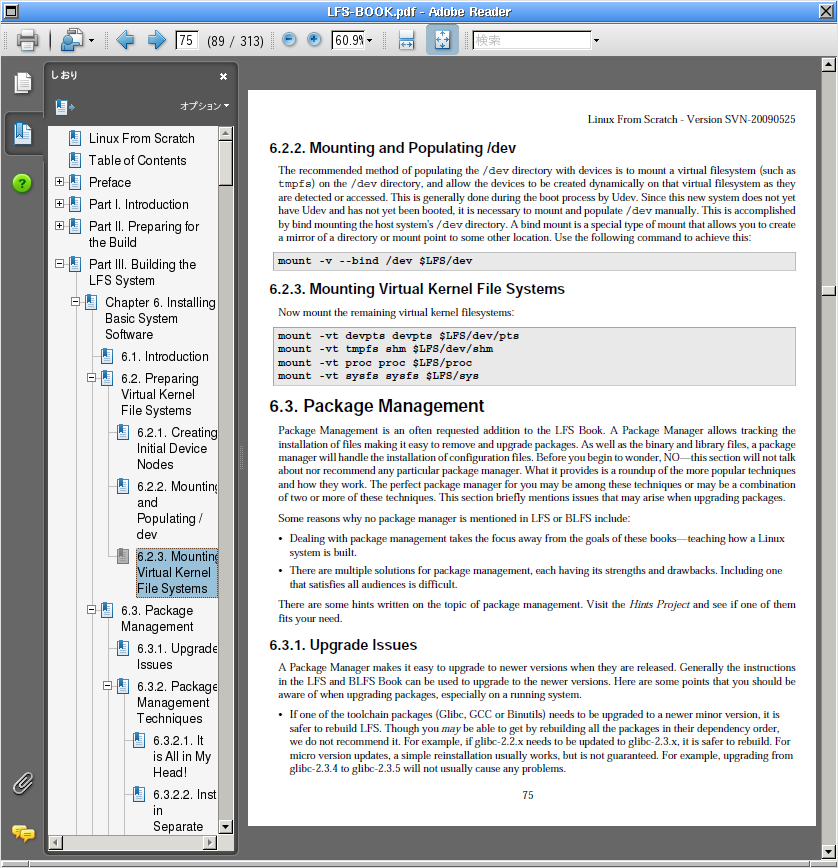
Task: Toggle the Bookmarks panel icon in sidebar
Action: [x=23, y=133]
